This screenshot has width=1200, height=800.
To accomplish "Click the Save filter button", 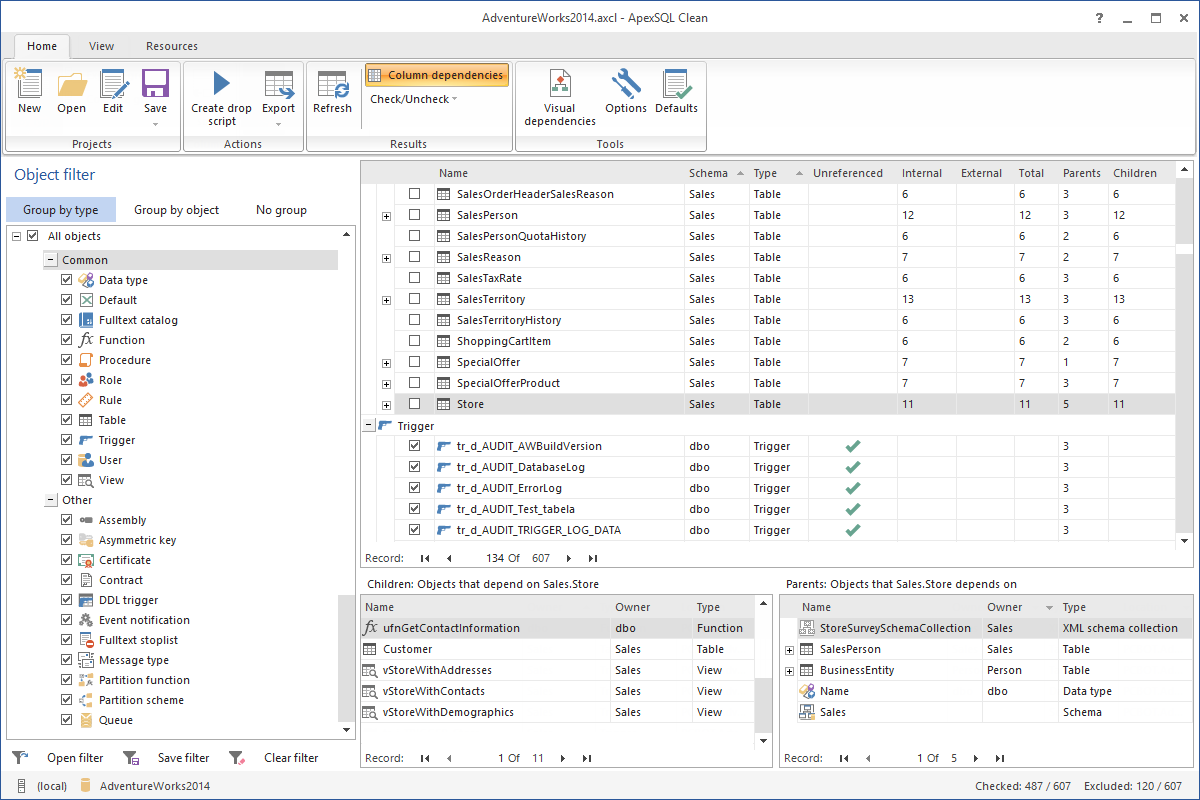I will [183, 757].
